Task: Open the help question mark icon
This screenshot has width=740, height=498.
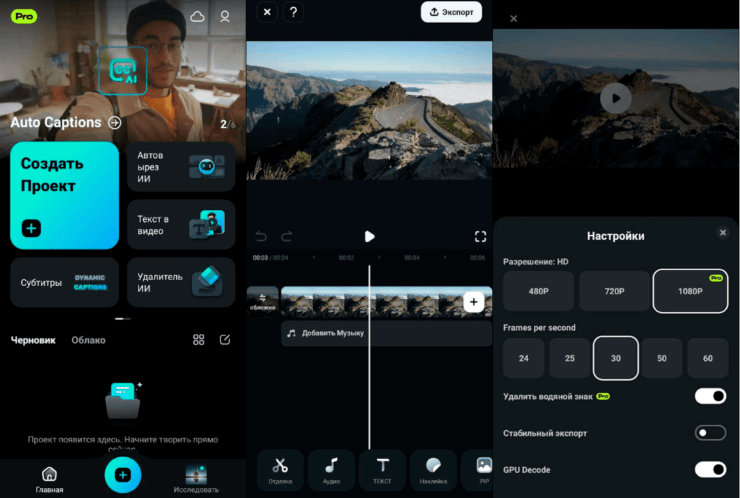Action: (293, 12)
